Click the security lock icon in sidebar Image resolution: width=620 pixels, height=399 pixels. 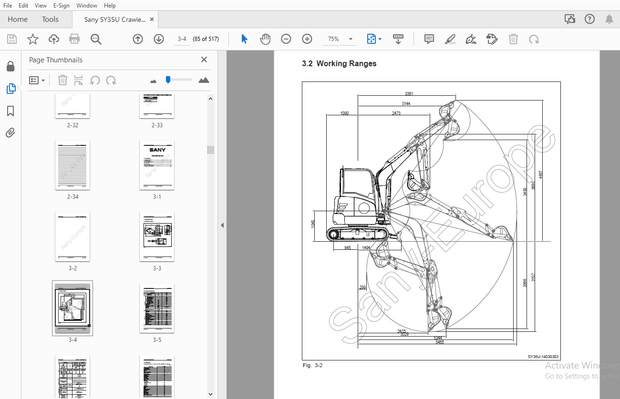click(11, 66)
